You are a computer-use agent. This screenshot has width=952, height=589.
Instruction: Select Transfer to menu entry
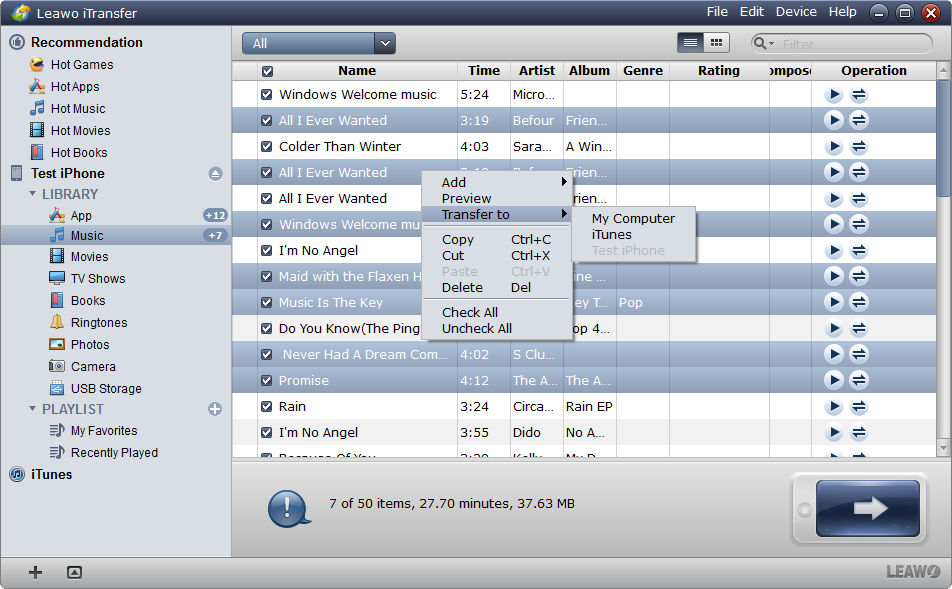[x=497, y=214]
